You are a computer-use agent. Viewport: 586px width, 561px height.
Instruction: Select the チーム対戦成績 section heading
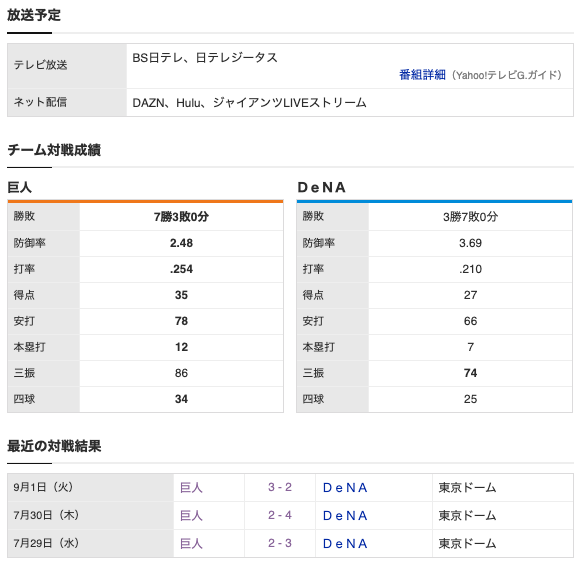(54, 150)
